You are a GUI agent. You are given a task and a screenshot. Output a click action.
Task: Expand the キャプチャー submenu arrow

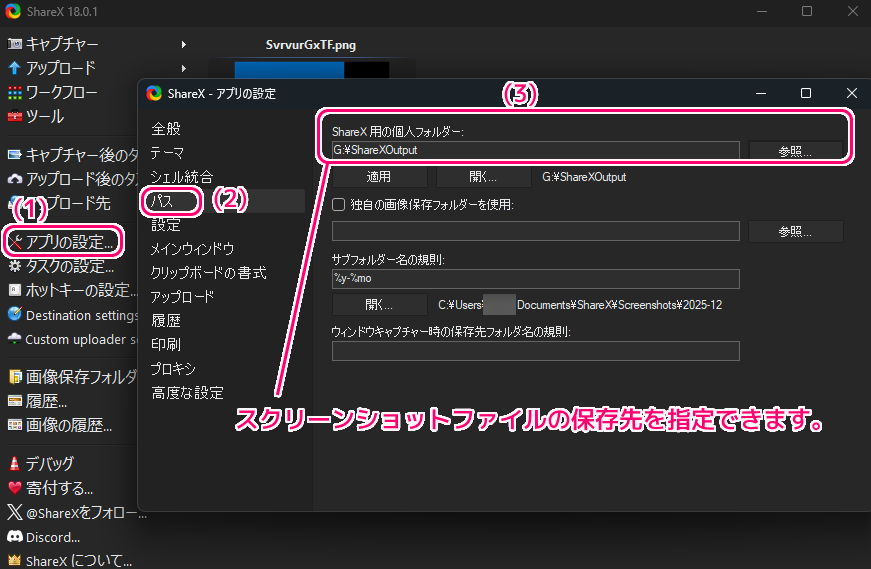click(x=184, y=44)
